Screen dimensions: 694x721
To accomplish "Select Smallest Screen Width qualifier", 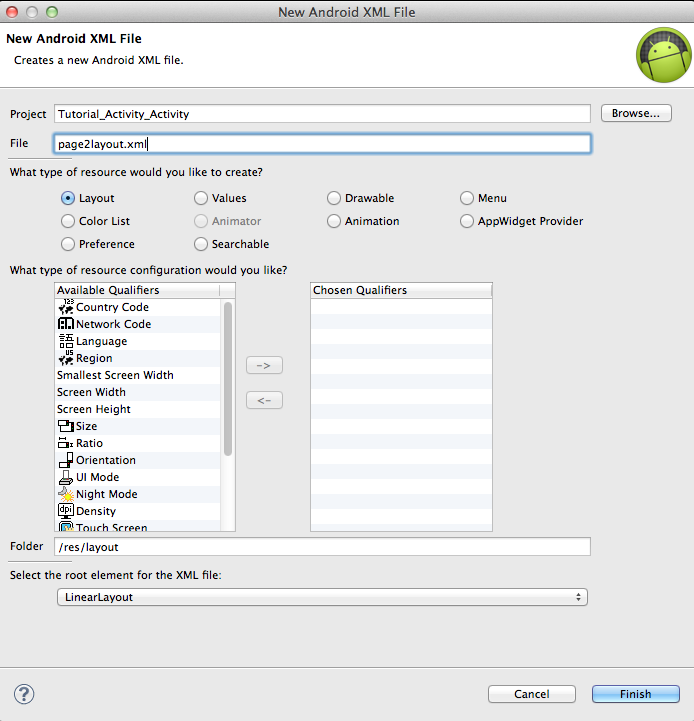I will click(115, 375).
